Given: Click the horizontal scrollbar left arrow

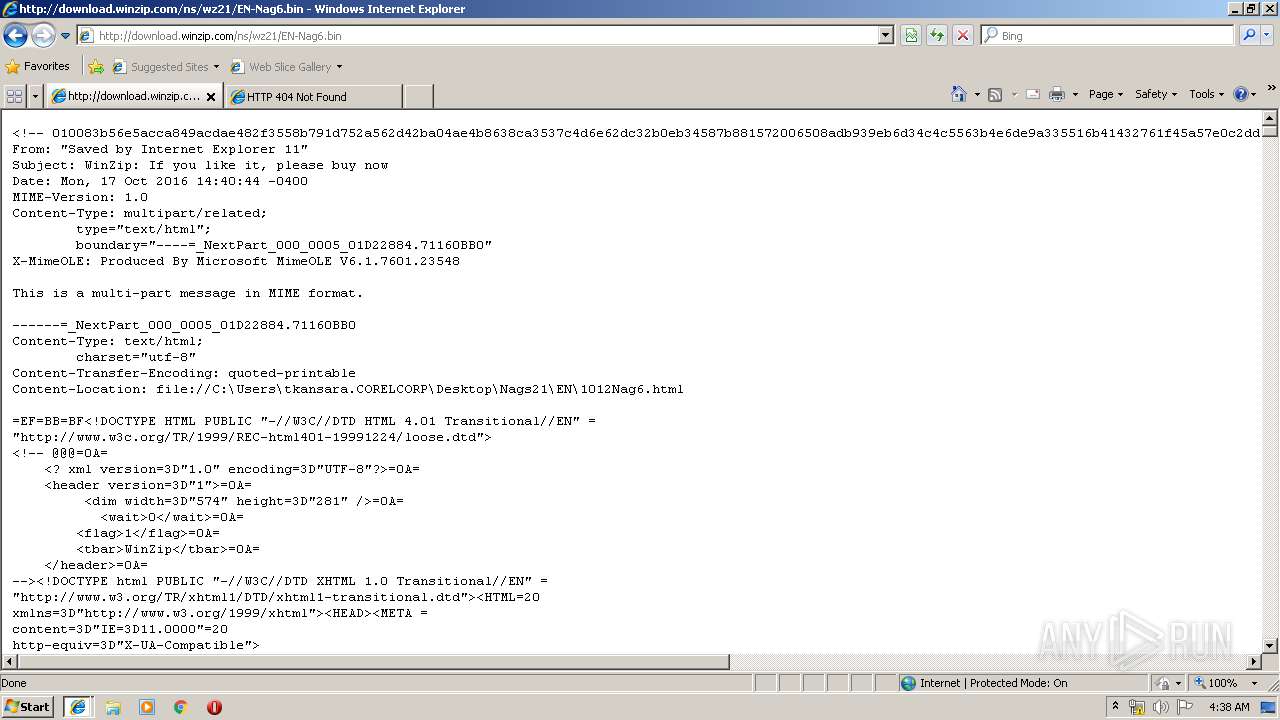Looking at the screenshot, I should pyautogui.click(x=8, y=662).
